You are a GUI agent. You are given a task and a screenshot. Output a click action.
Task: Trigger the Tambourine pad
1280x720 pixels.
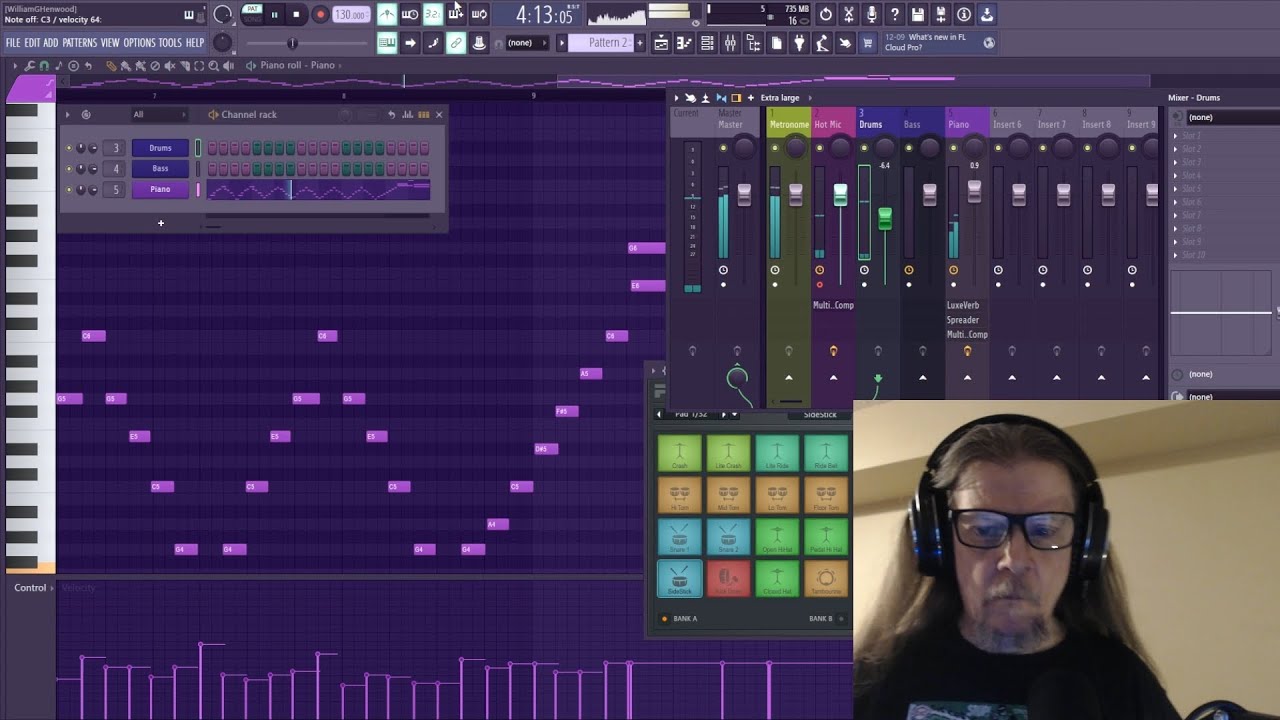click(826, 579)
